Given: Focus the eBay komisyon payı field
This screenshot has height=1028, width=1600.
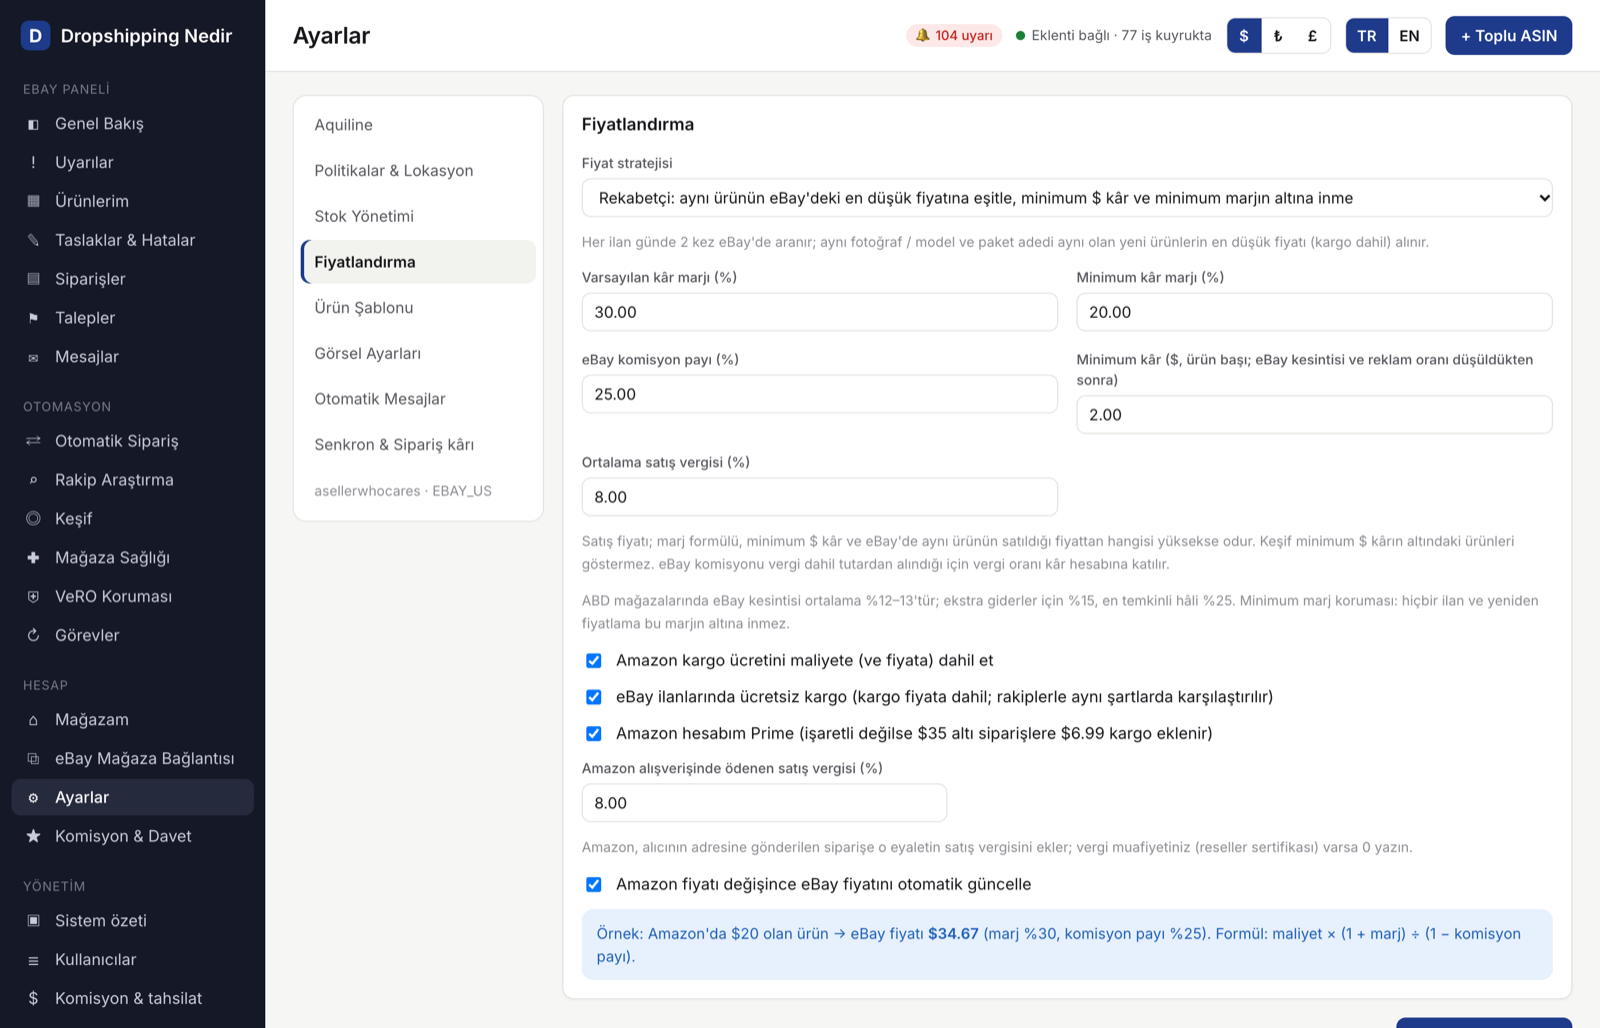Looking at the screenshot, I should point(820,394).
